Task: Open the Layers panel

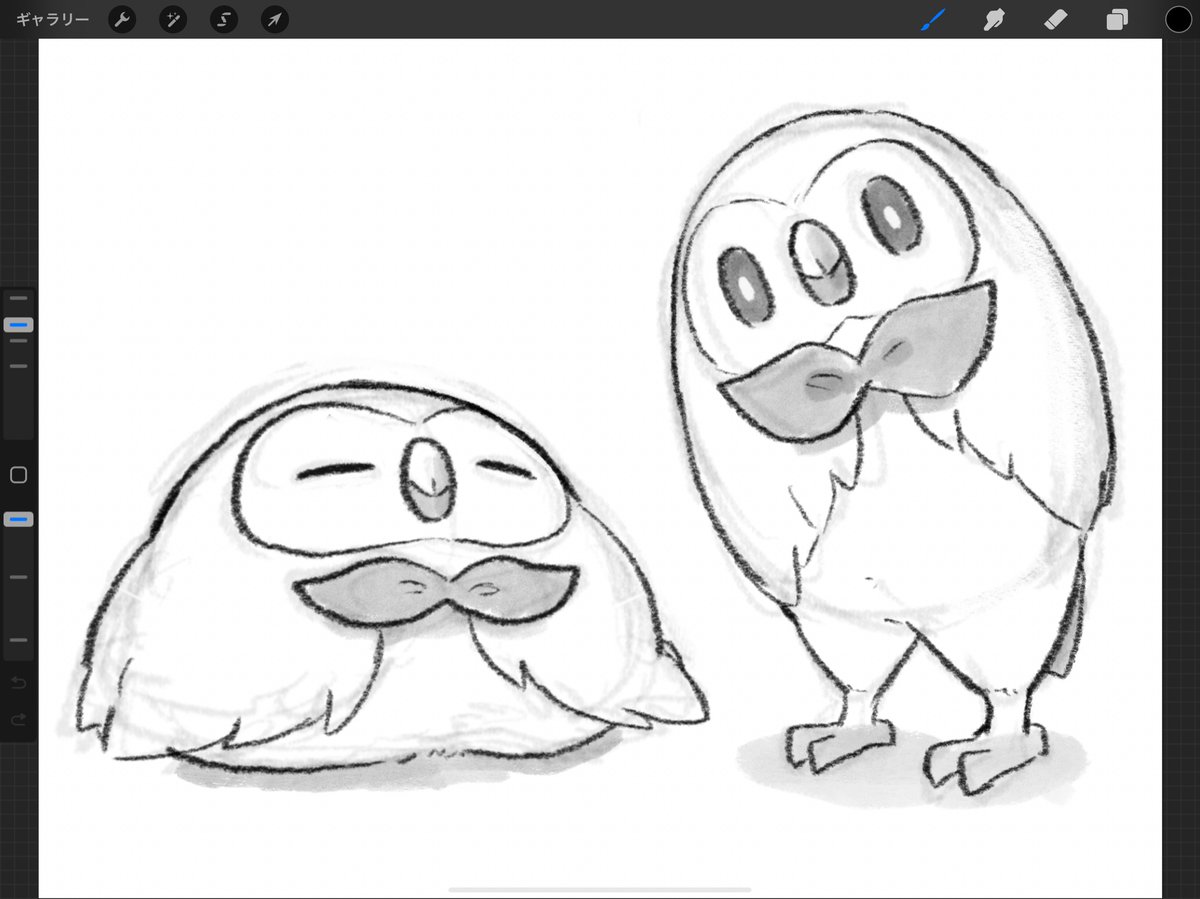Action: tap(1117, 19)
